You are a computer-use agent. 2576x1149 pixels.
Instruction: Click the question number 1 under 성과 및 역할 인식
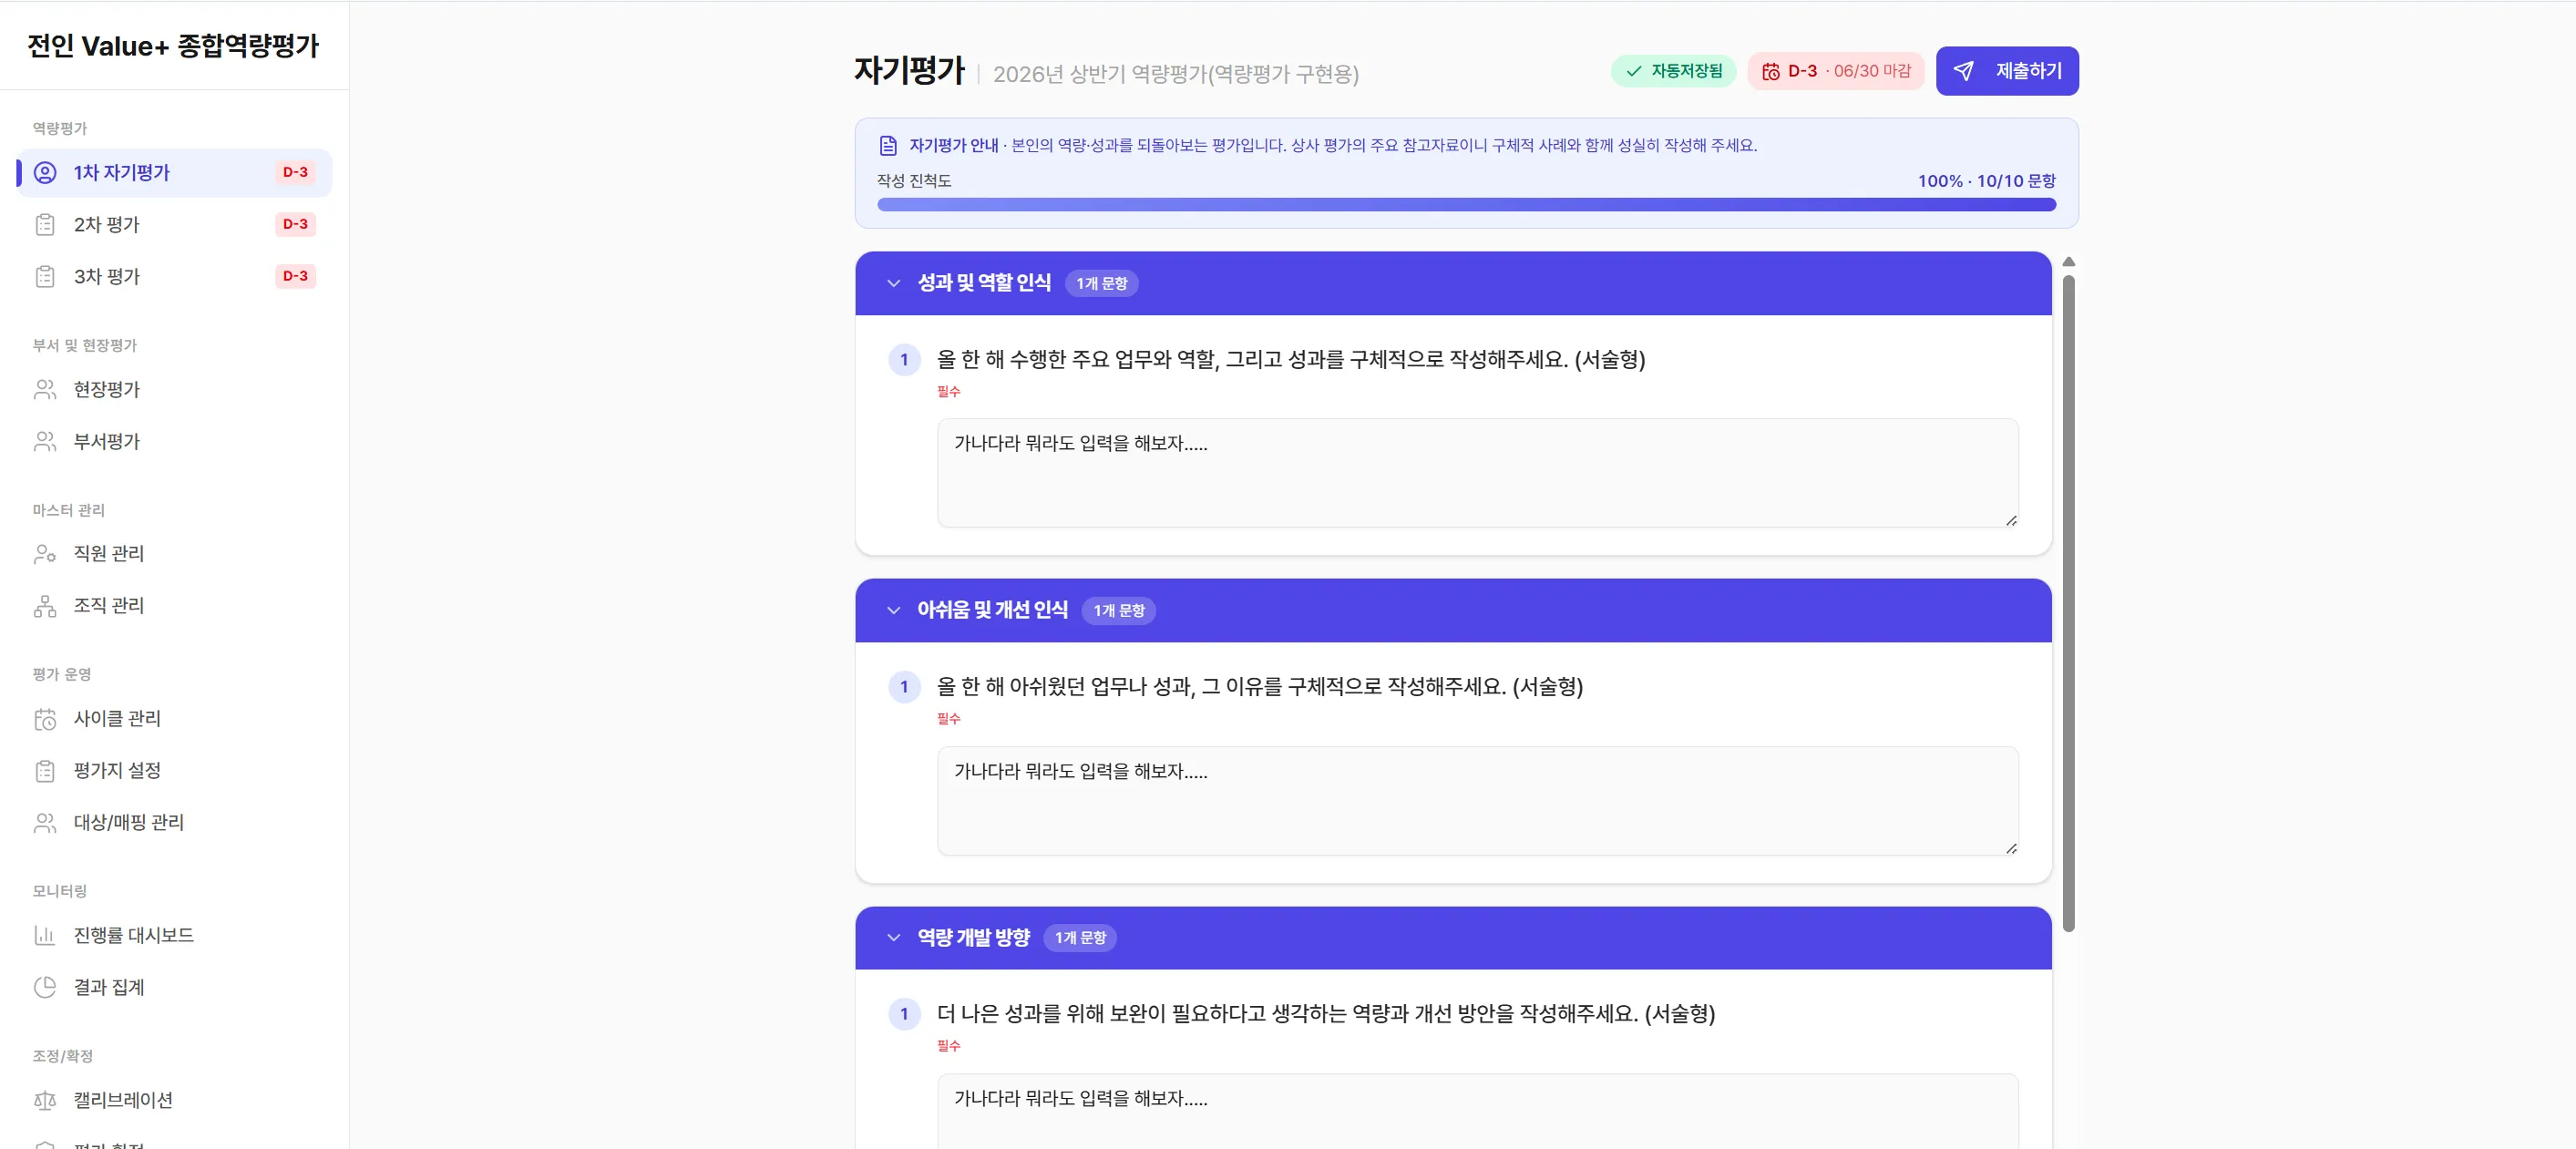click(x=904, y=360)
